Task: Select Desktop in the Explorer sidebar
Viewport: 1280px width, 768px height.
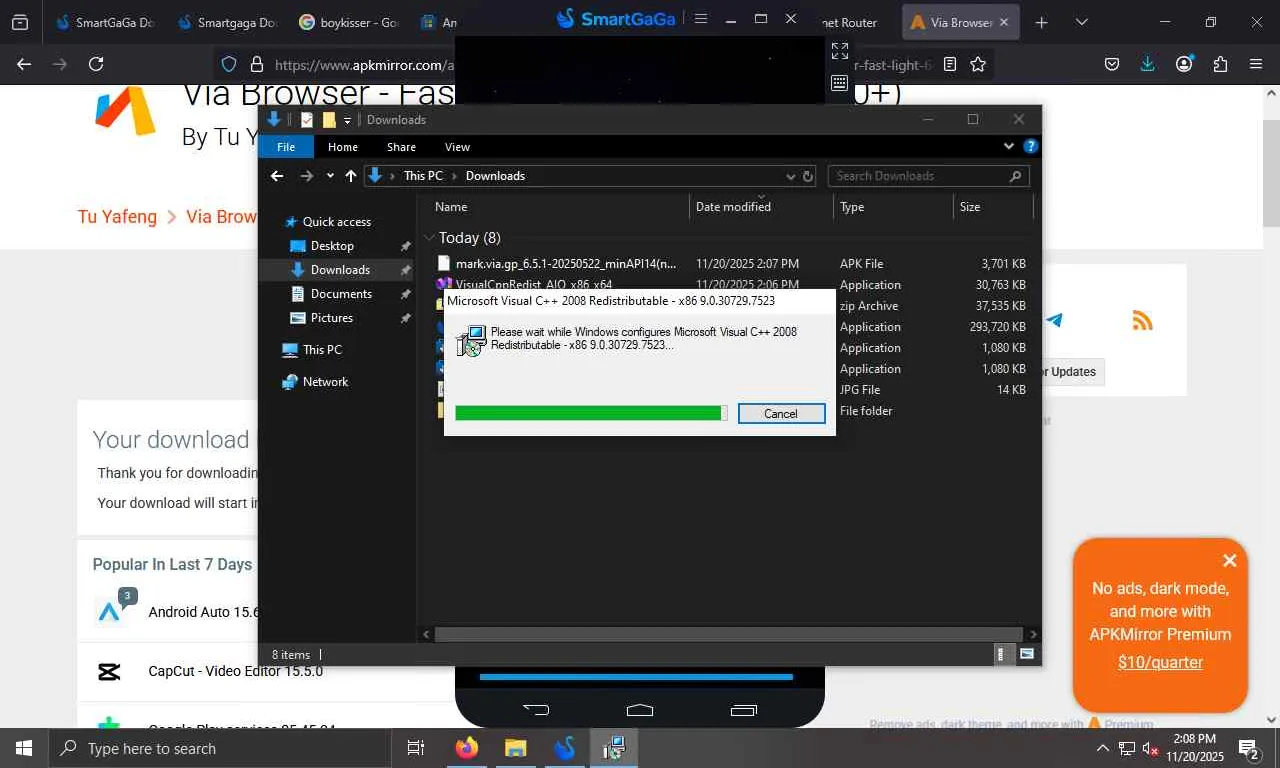Action: tap(332, 246)
